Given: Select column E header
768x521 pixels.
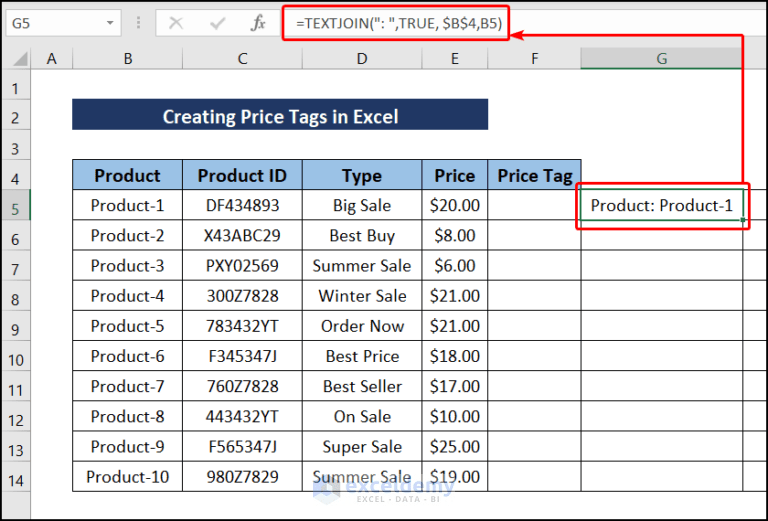Looking at the screenshot, I should pyautogui.click(x=455, y=59).
